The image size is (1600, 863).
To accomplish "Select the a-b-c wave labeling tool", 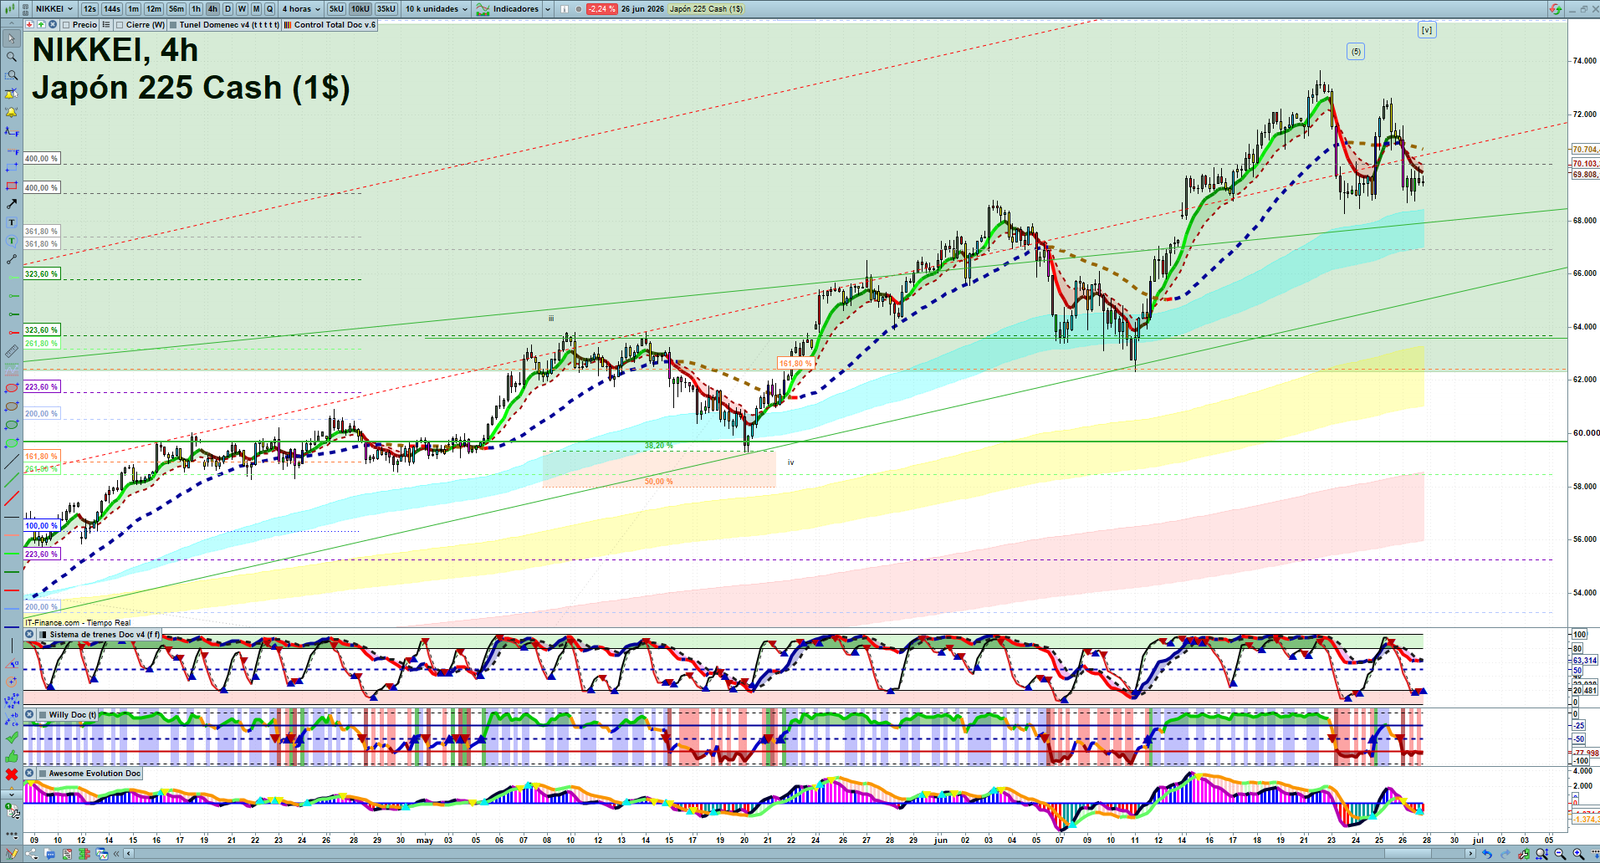I will 12,719.
